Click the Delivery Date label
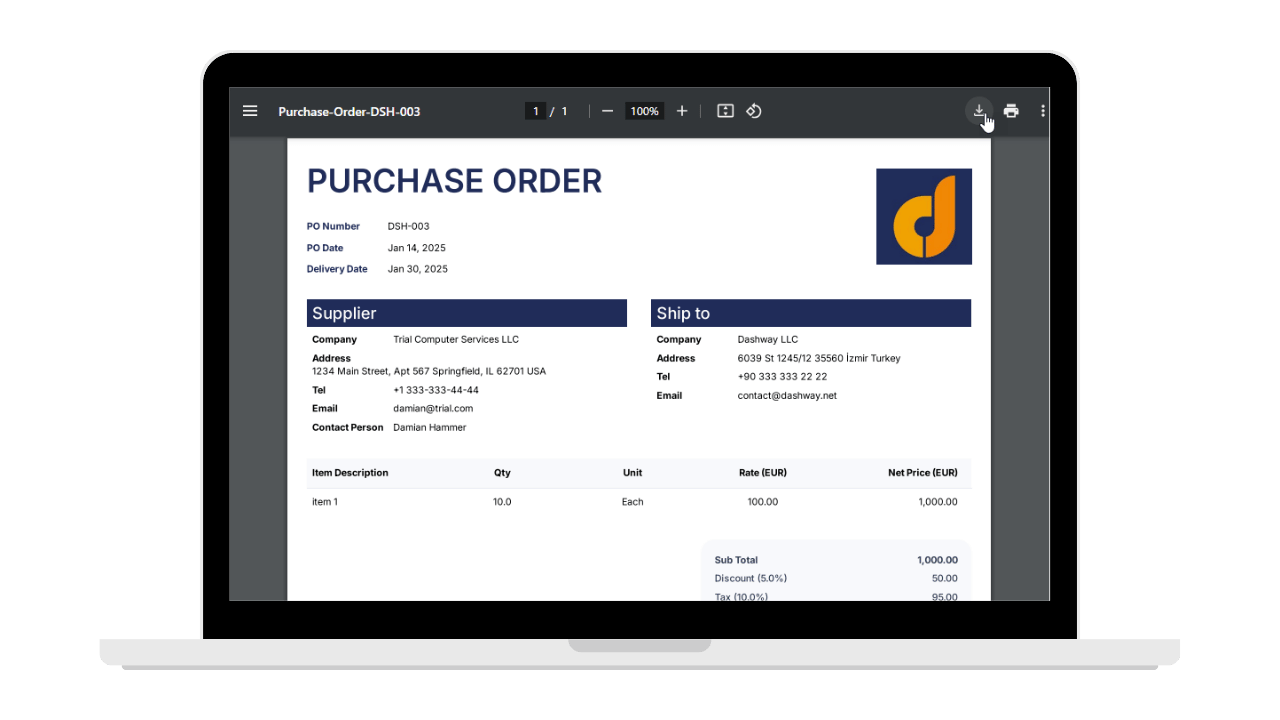The height and width of the screenshot is (720, 1280). coord(337,269)
